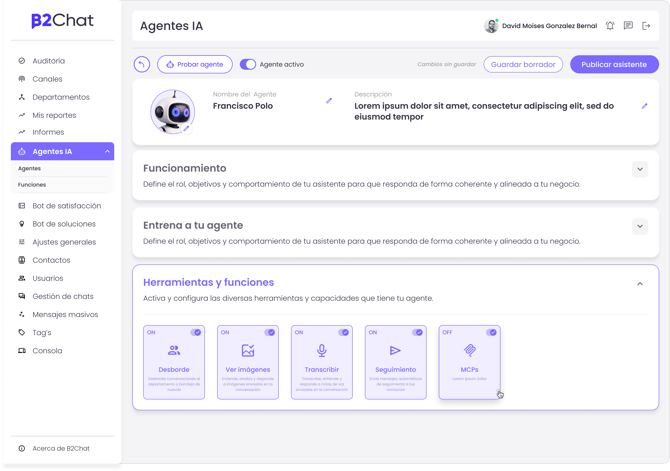
Task: Open Funciones under Agentes IA
Action: [32, 185]
